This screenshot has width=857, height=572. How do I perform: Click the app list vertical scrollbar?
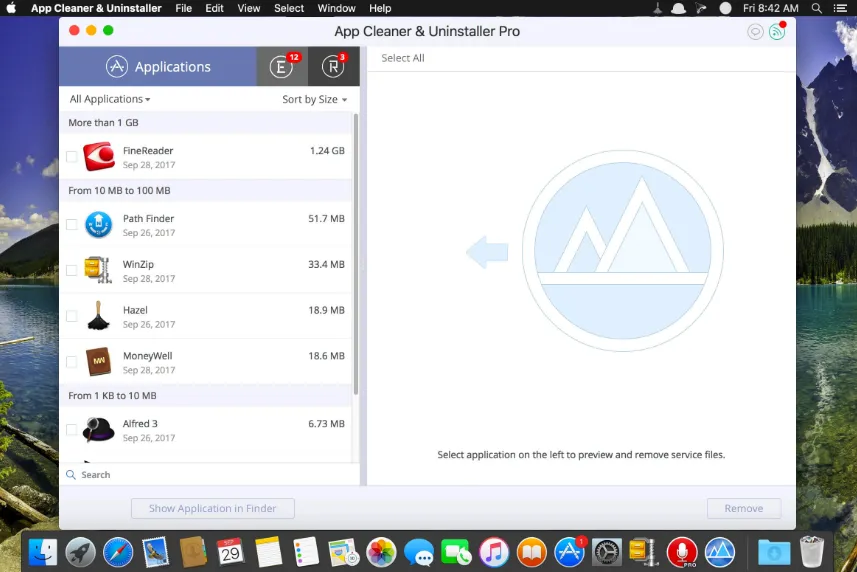tap(356, 254)
